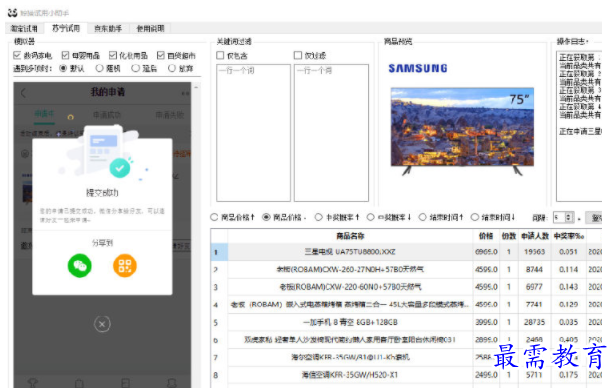Switch to the 淘宝试用 tab

coord(24,28)
